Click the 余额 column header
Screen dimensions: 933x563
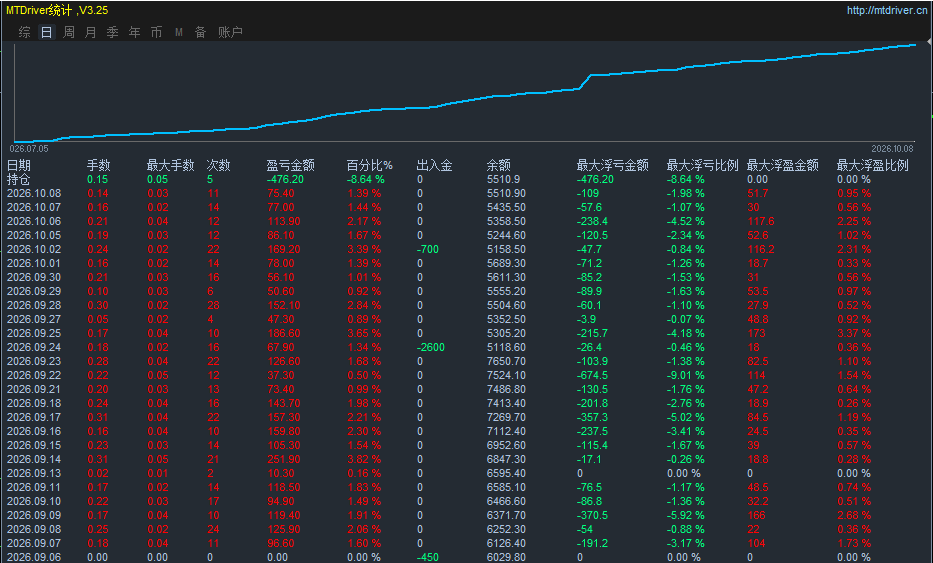pos(499,165)
